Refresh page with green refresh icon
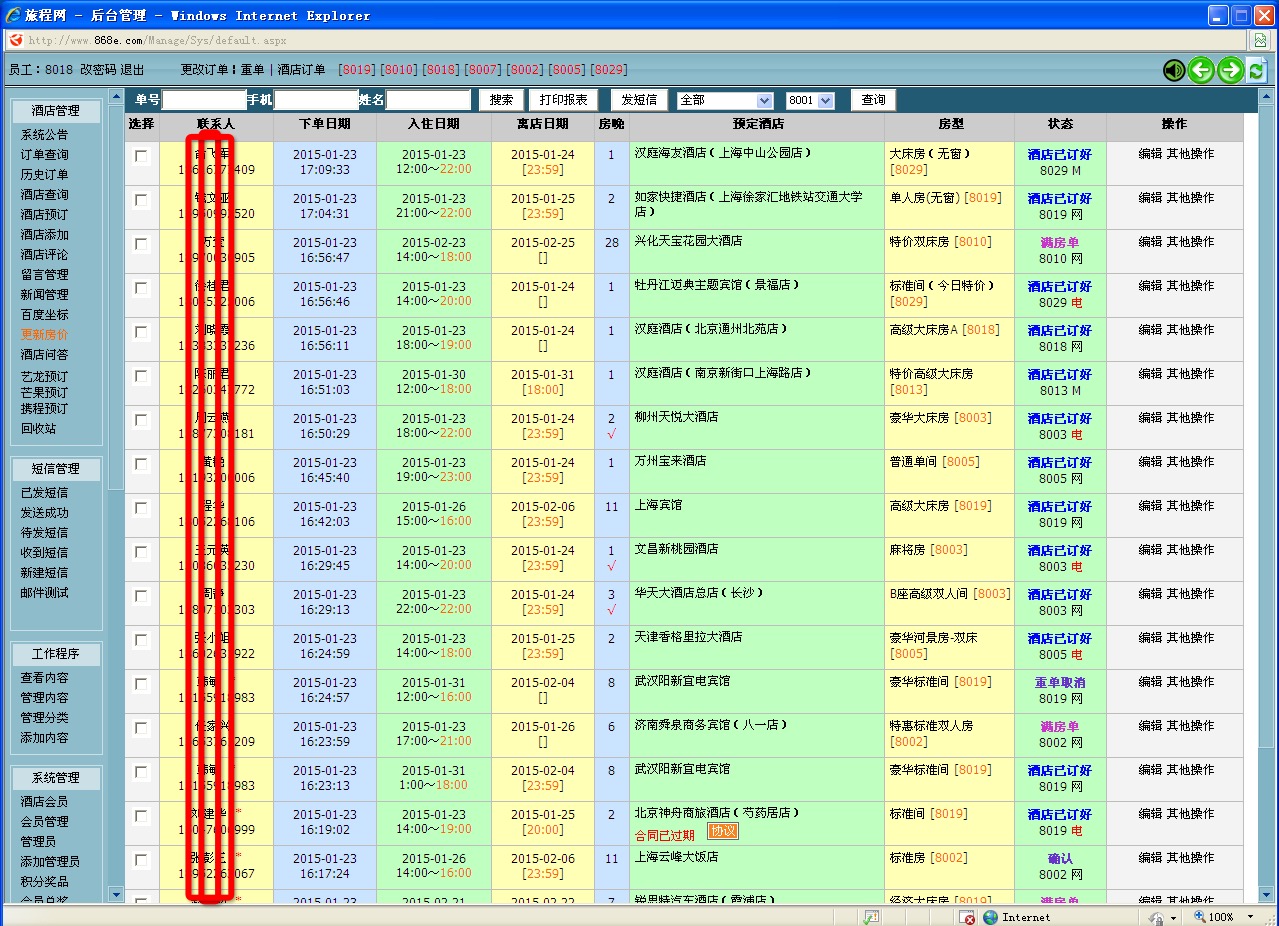Image resolution: width=1279 pixels, height=926 pixels. pos(1256,70)
